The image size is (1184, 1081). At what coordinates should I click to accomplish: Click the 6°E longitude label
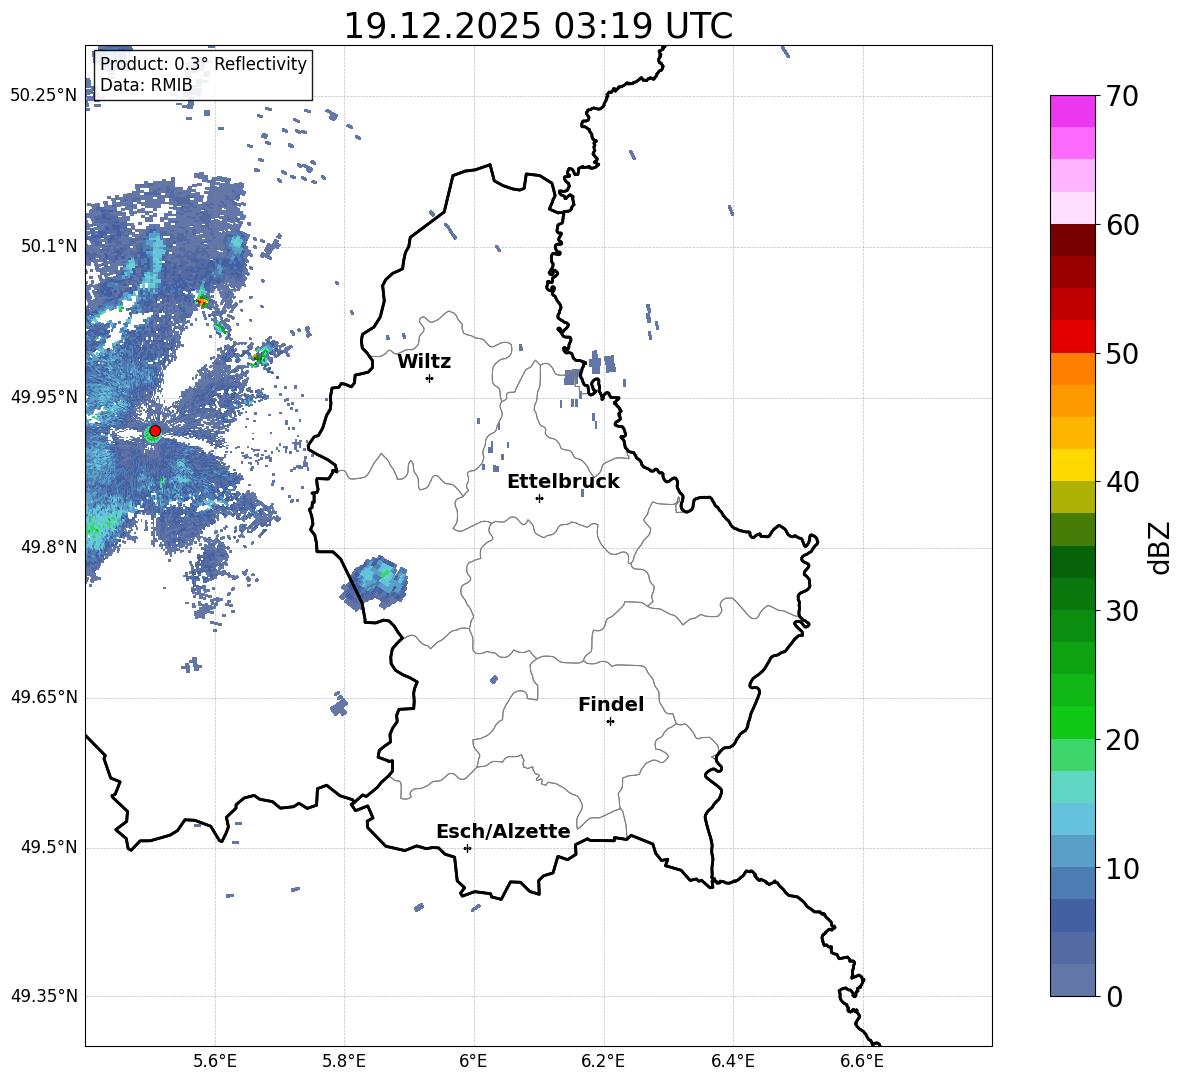click(x=473, y=1061)
